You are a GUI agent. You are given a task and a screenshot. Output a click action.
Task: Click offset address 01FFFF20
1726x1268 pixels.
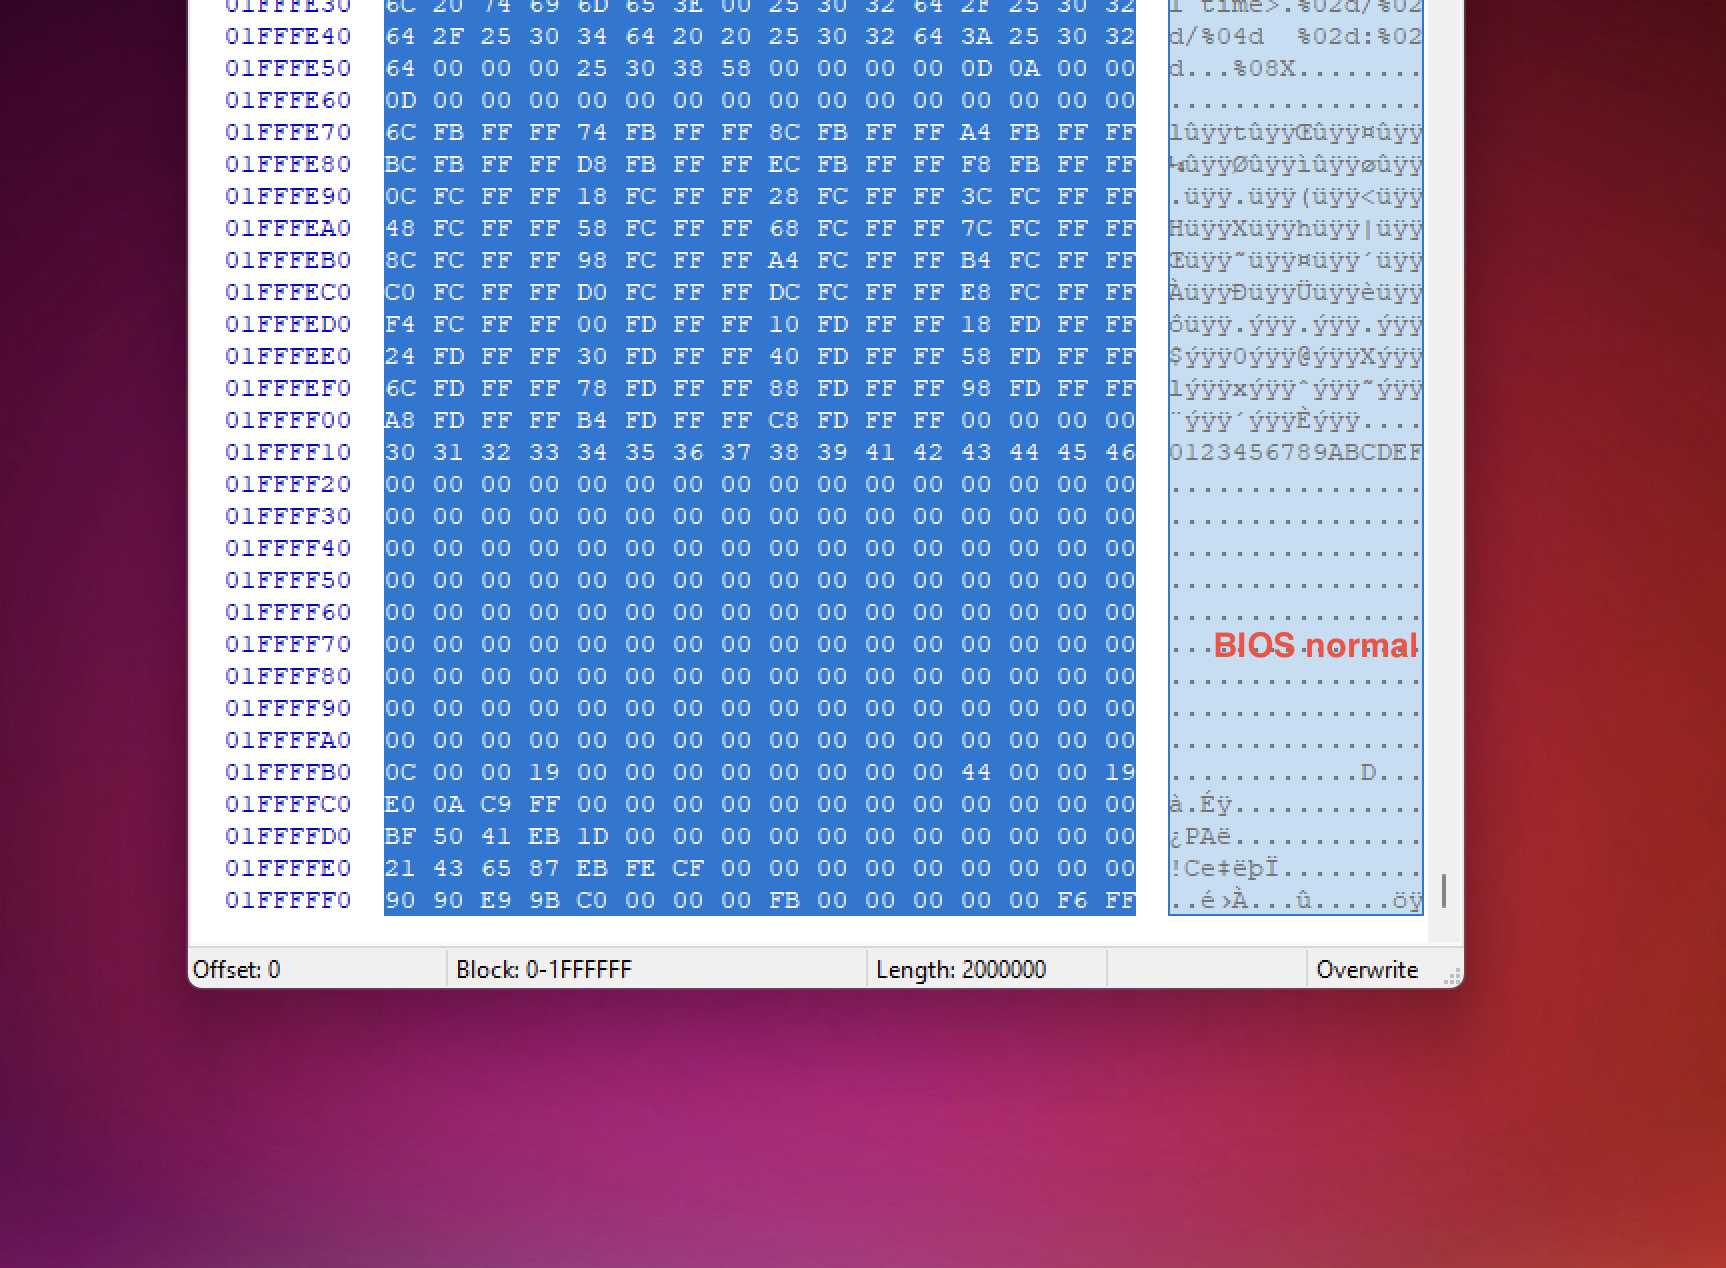[x=288, y=484]
